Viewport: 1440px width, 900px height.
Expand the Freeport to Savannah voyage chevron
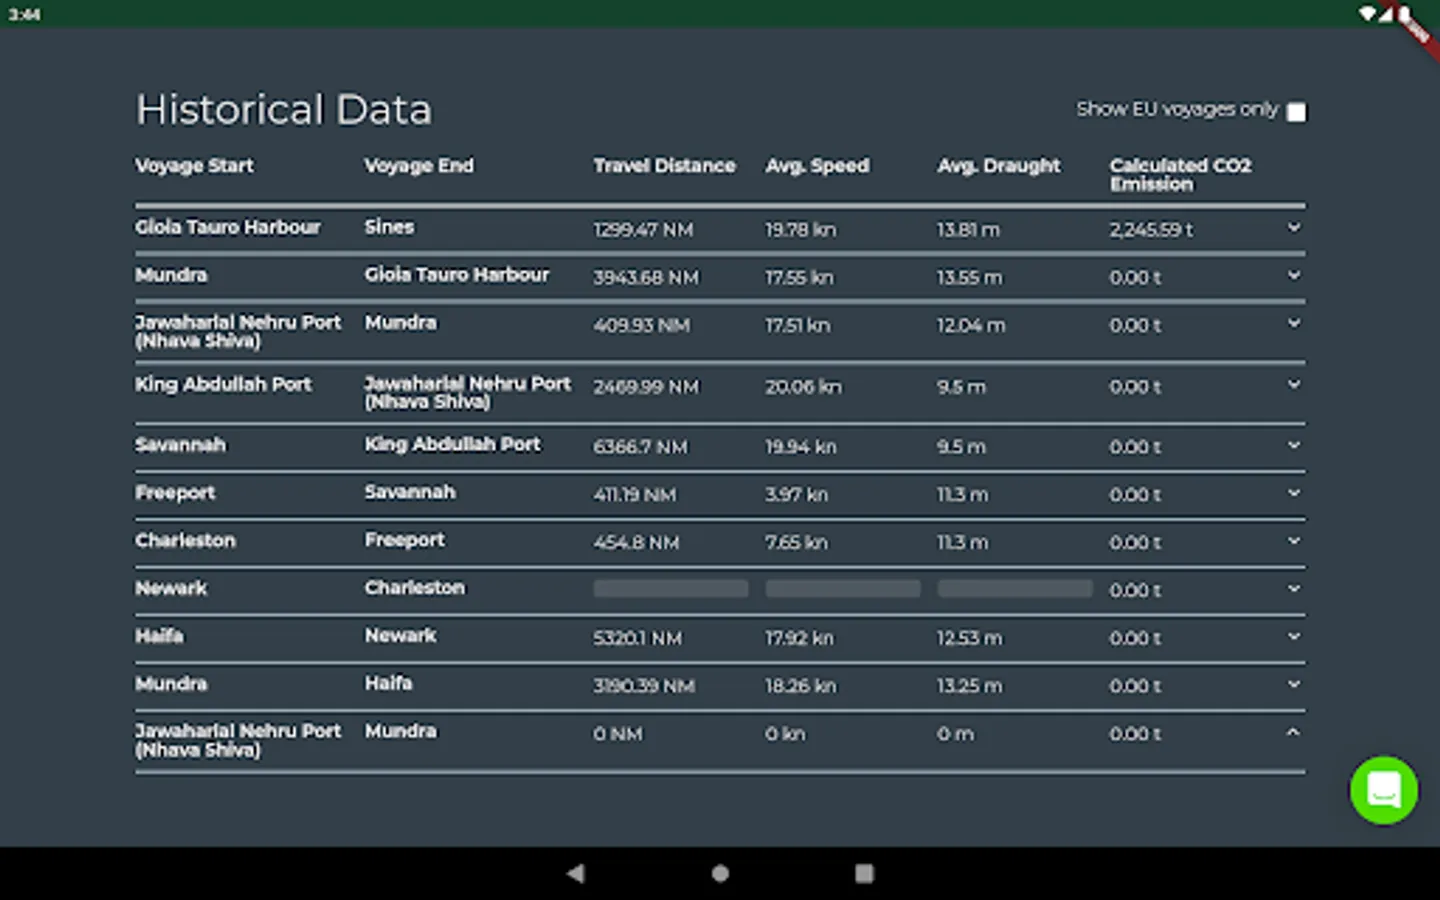coord(1293,493)
